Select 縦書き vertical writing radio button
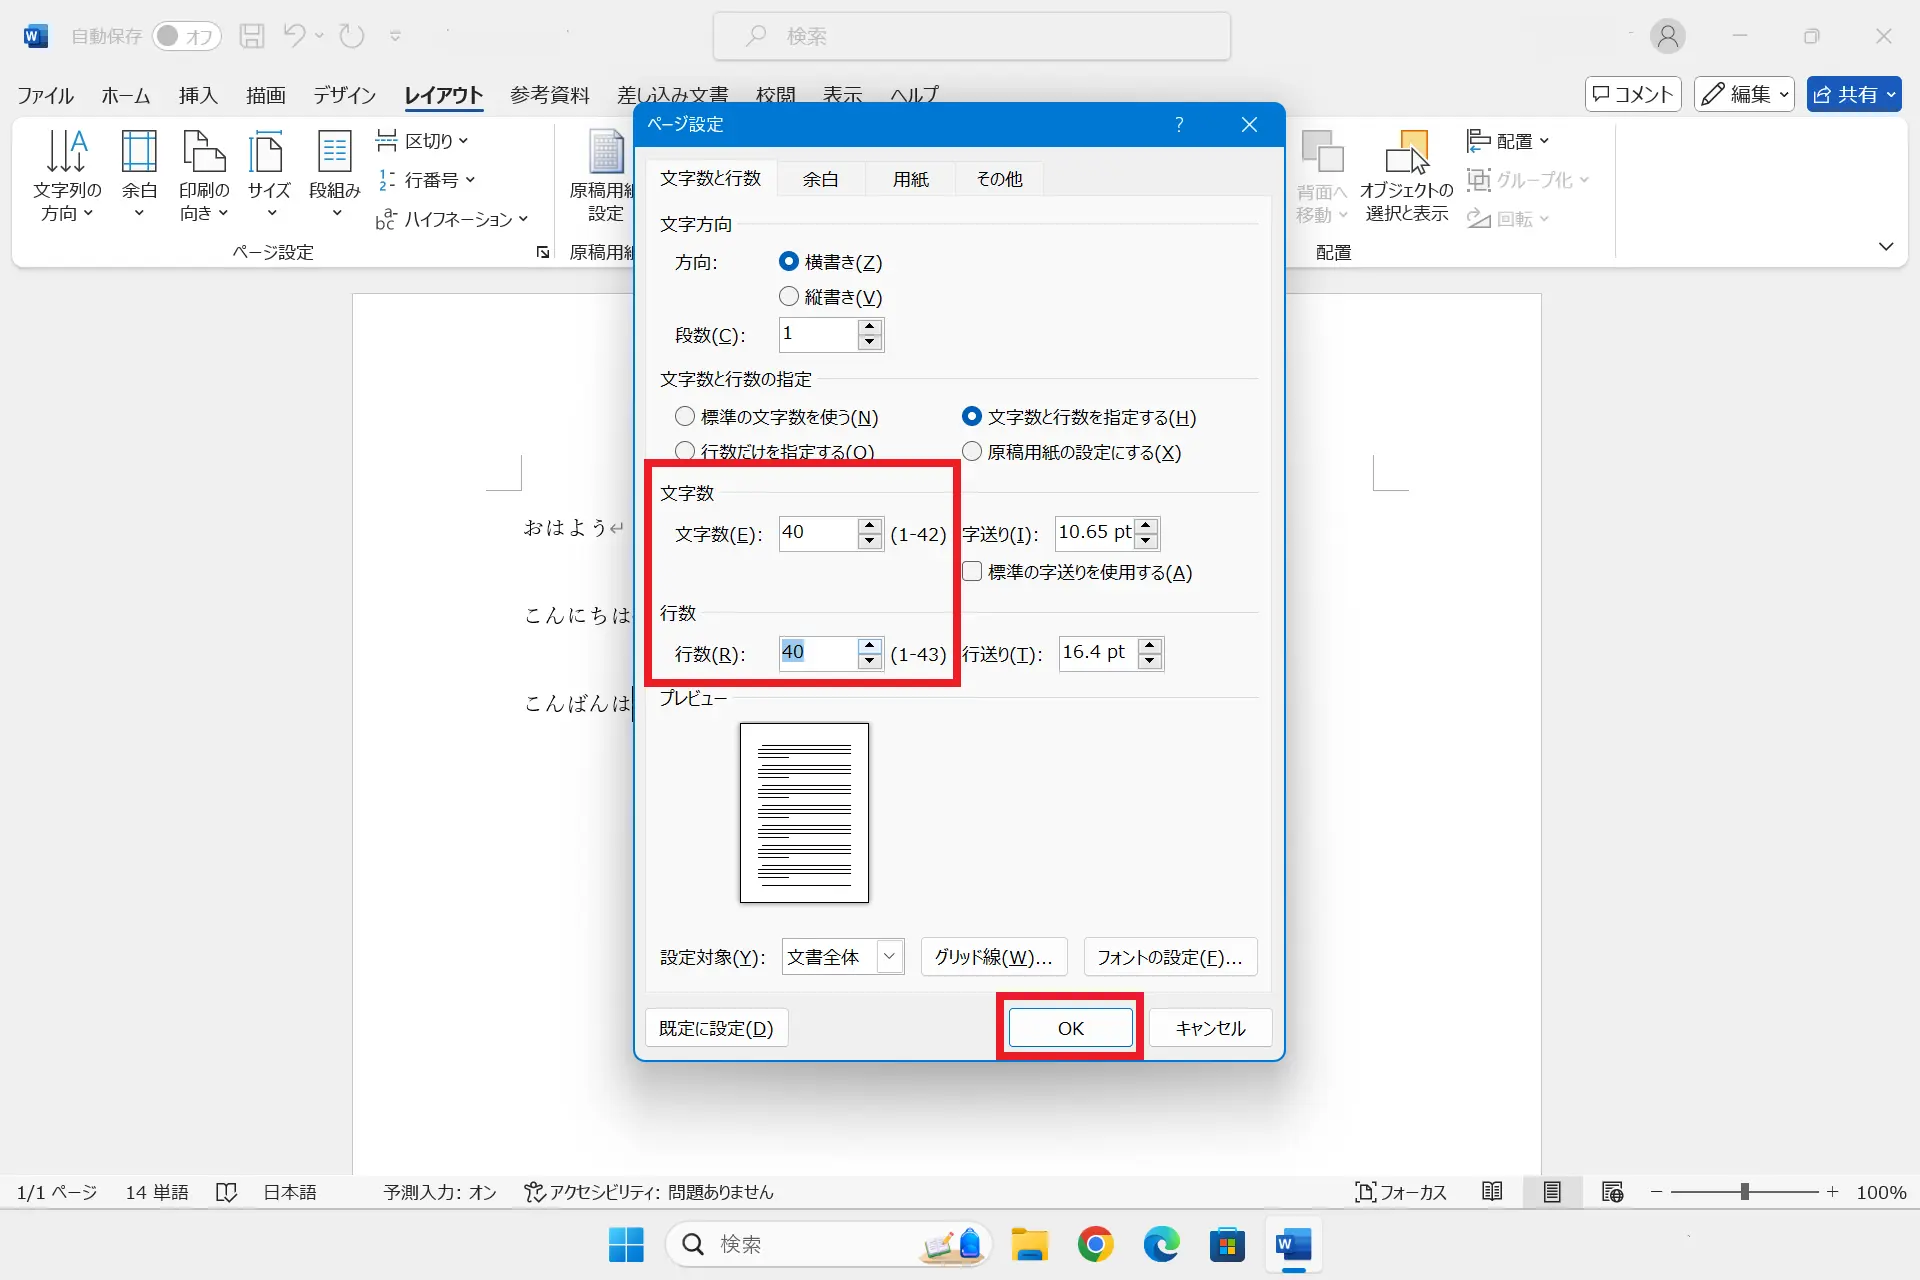Screen dimensions: 1920x1280 point(788,297)
